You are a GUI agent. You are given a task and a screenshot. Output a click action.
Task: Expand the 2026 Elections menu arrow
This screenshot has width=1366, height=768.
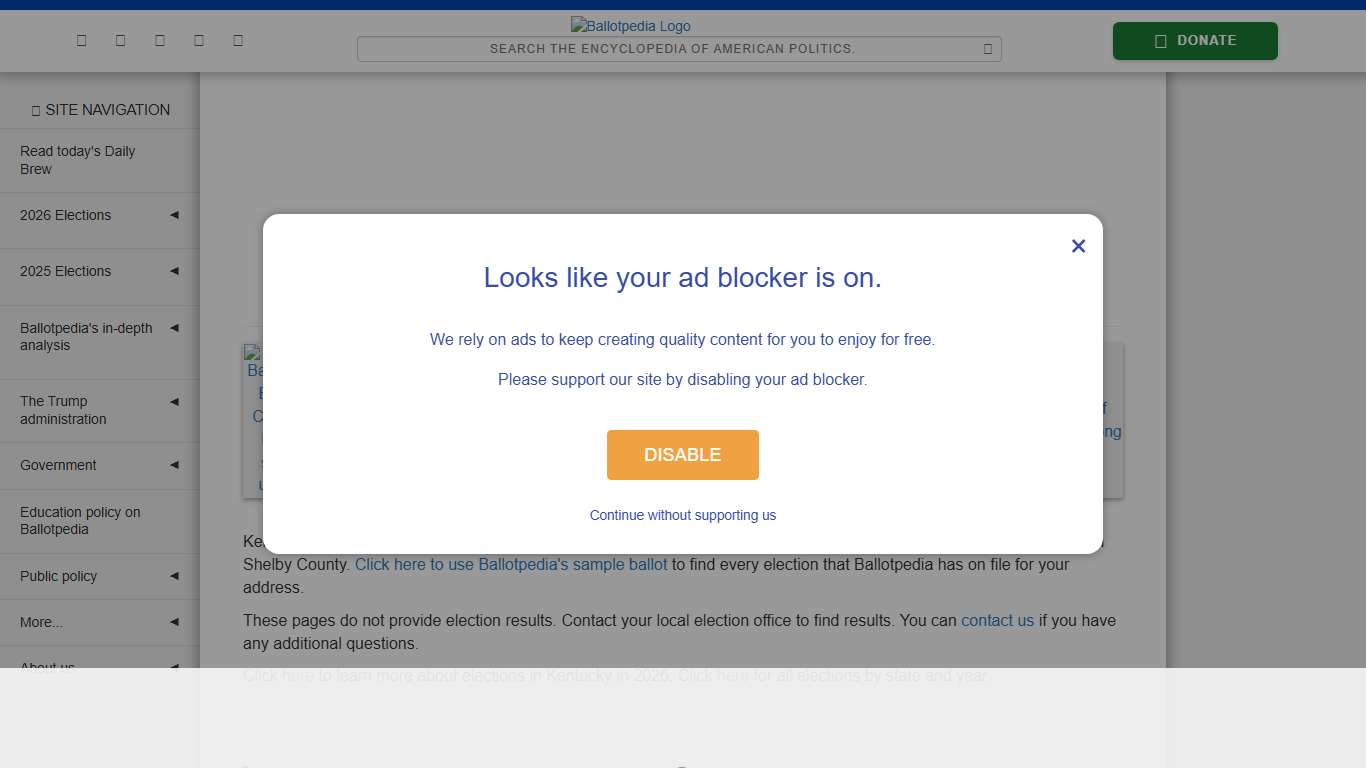[174, 215]
